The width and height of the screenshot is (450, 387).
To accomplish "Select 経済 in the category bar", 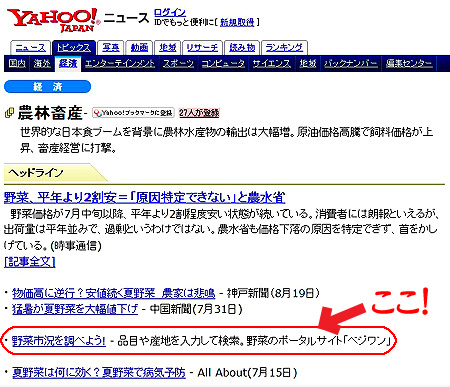I will pos(68,63).
